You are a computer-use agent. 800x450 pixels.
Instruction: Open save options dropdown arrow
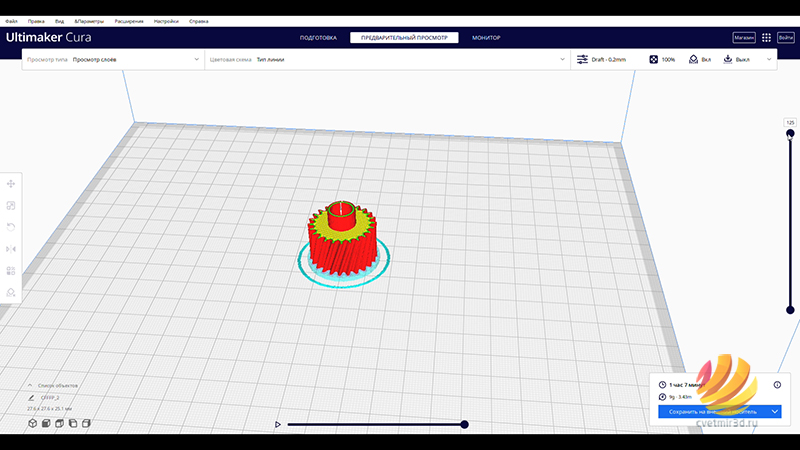click(x=774, y=411)
